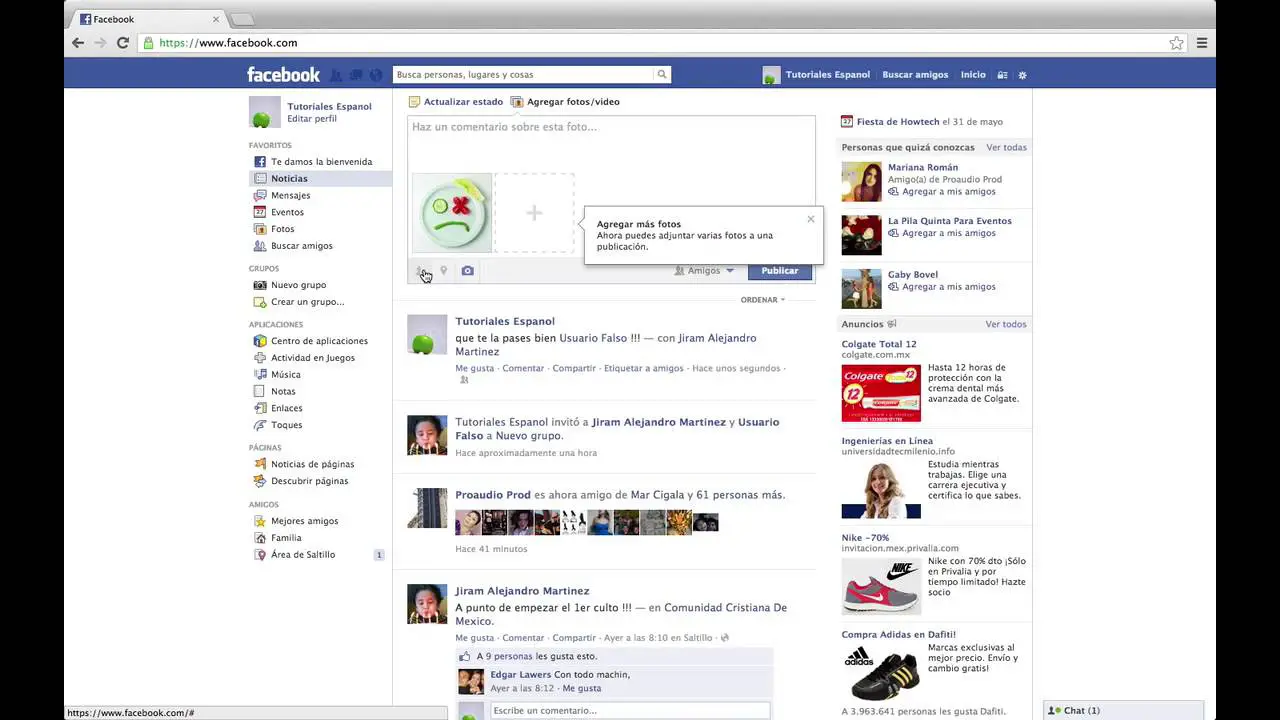
Task: Like the 'que te la pases bien' post
Action: pyautogui.click(x=475, y=369)
